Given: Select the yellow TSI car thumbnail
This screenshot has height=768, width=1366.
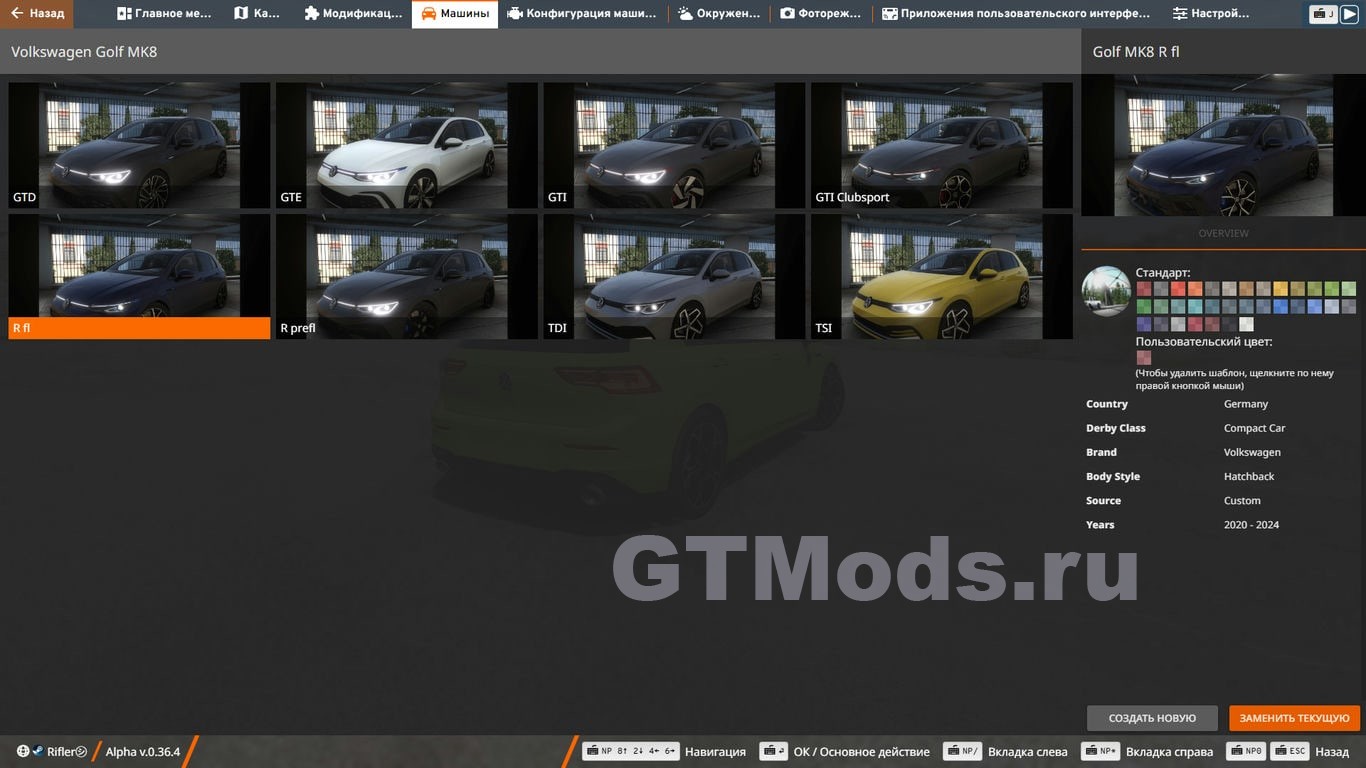Looking at the screenshot, I should tap(942, 276).
